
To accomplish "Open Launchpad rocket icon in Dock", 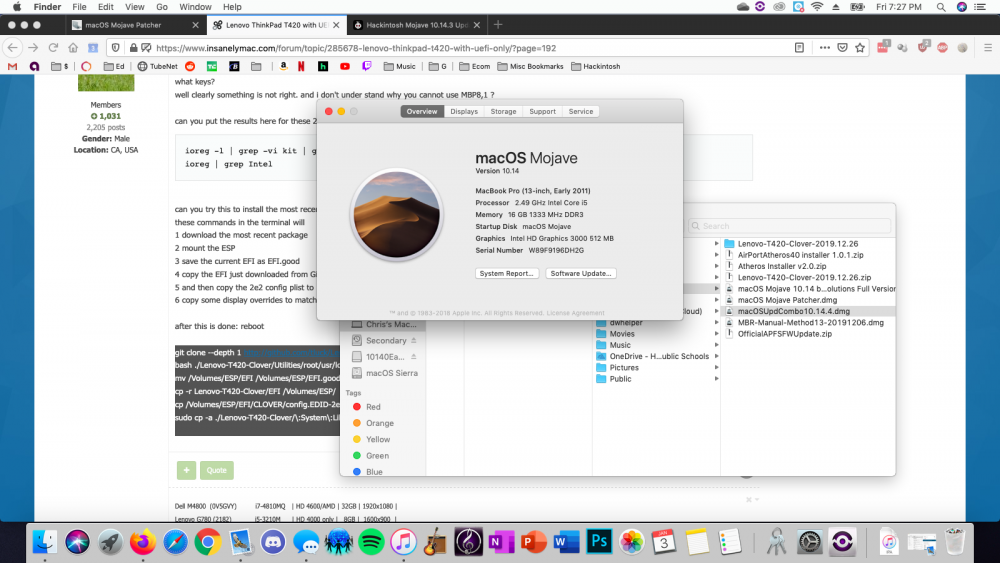I will pos(110,543).
